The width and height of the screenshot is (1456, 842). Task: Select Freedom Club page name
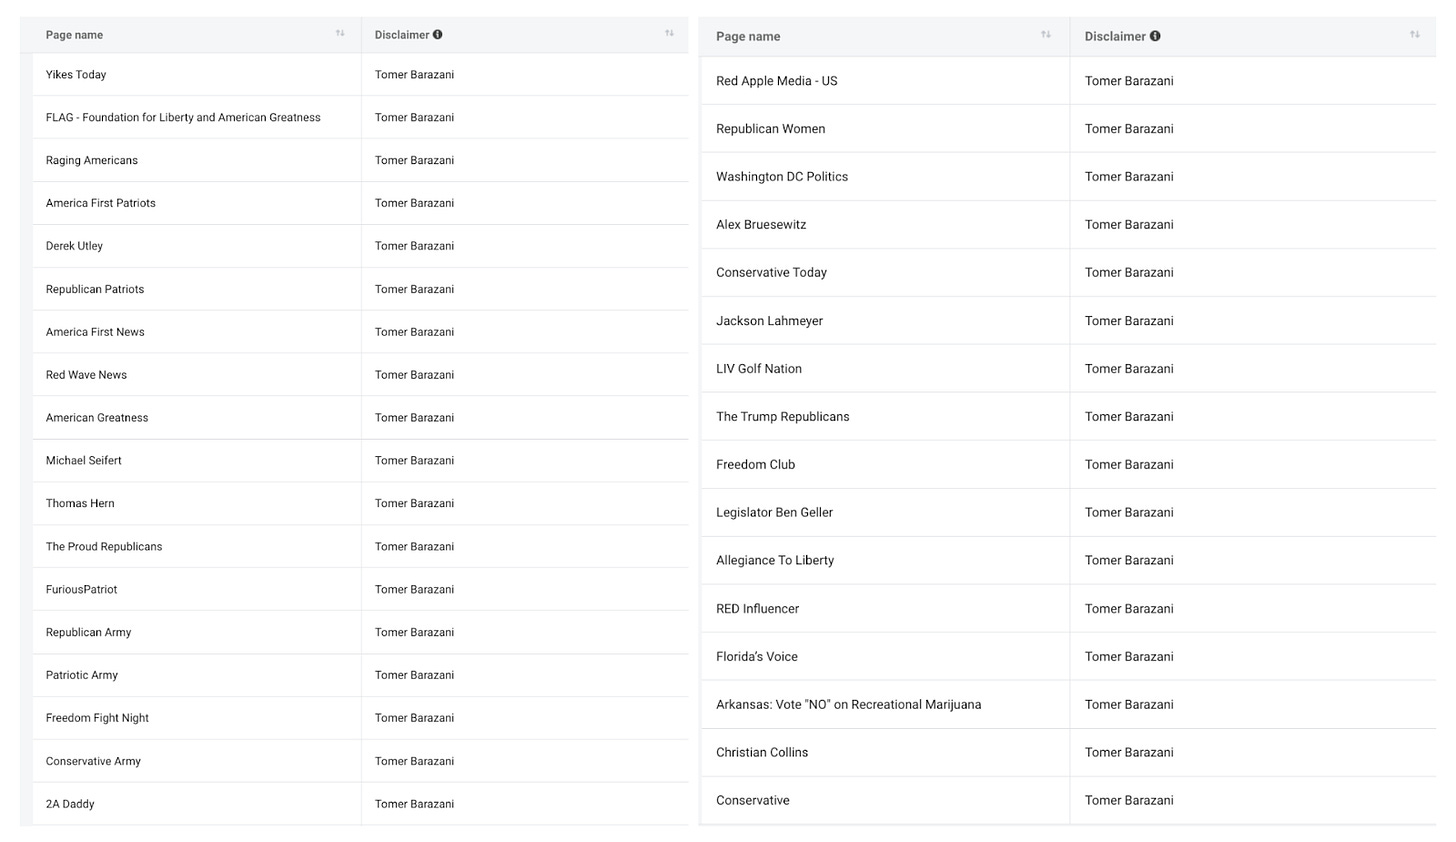coord(756,465)
